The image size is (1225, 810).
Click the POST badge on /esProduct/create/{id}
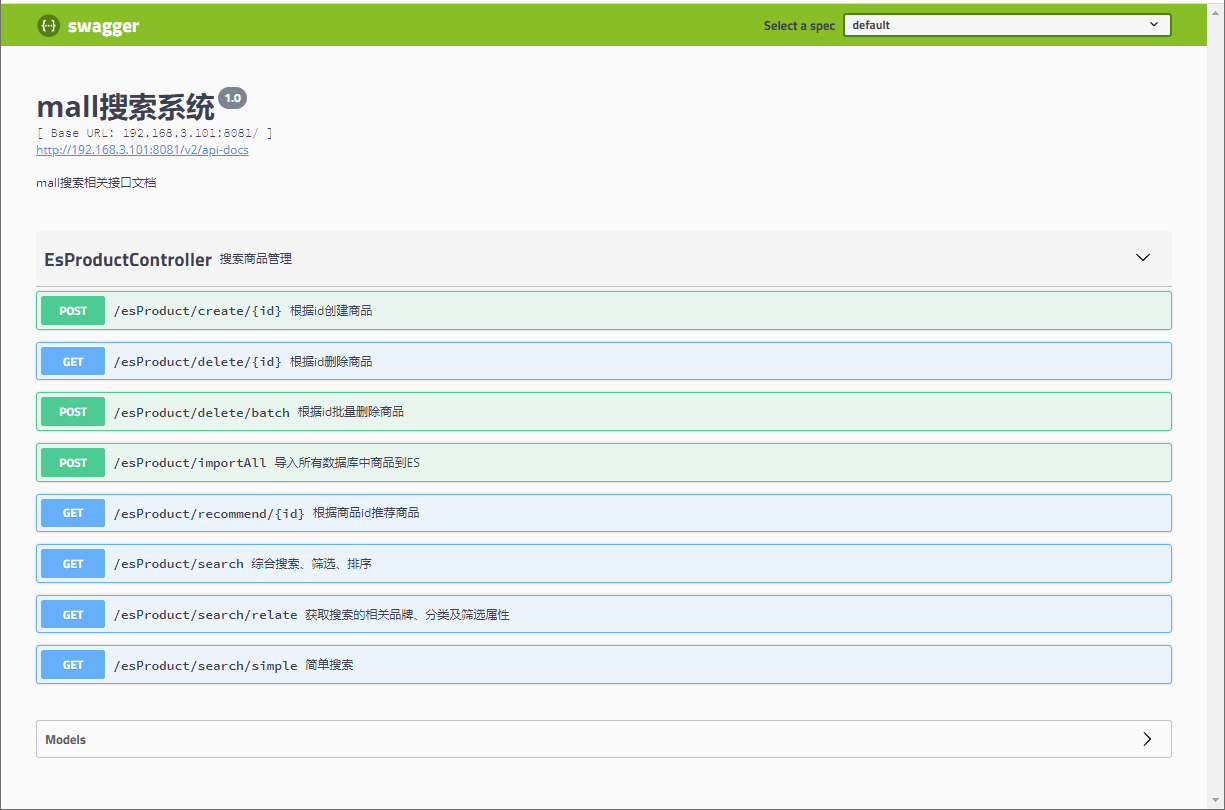(71, 310)
